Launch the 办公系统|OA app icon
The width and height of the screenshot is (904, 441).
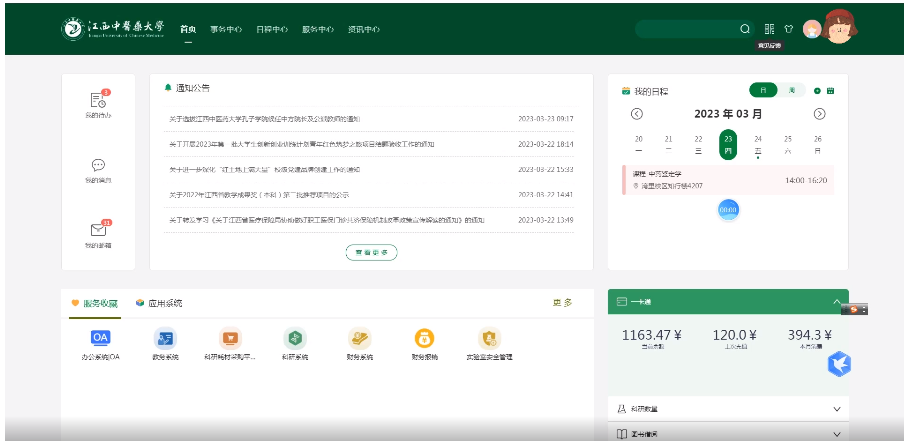[x=100, y=338]
